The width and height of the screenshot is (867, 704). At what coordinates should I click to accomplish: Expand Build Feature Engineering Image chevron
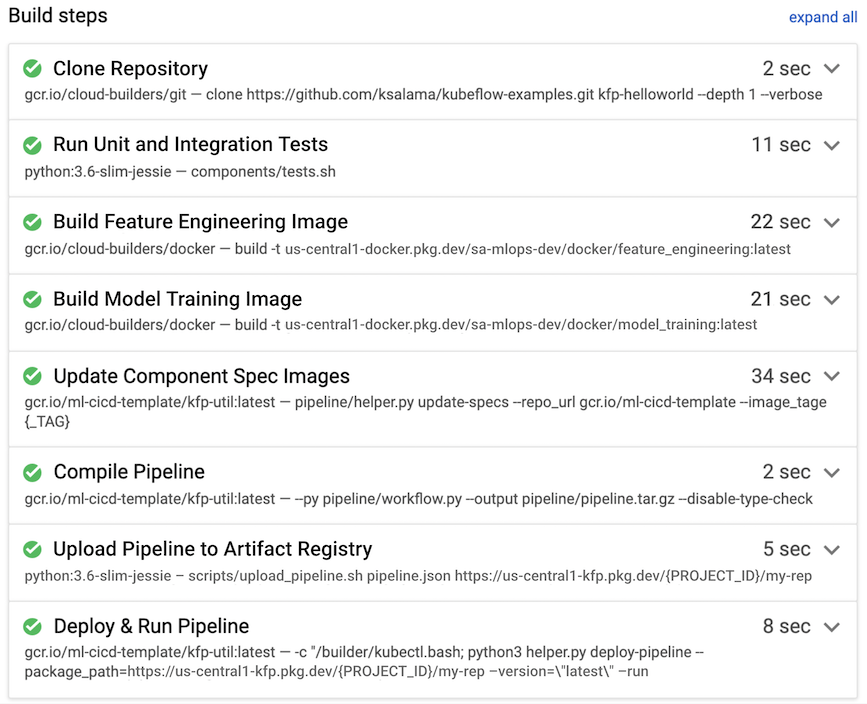[832, 222]
